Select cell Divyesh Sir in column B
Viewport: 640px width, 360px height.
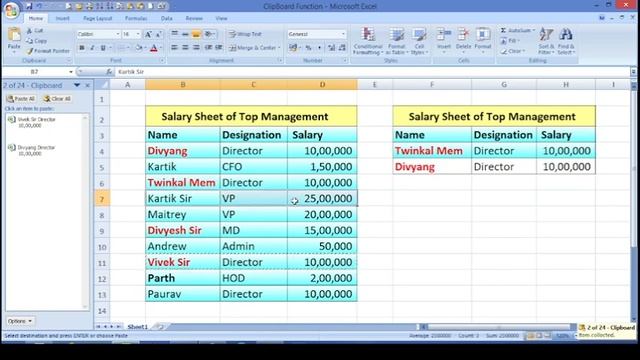tap(182, 231)
